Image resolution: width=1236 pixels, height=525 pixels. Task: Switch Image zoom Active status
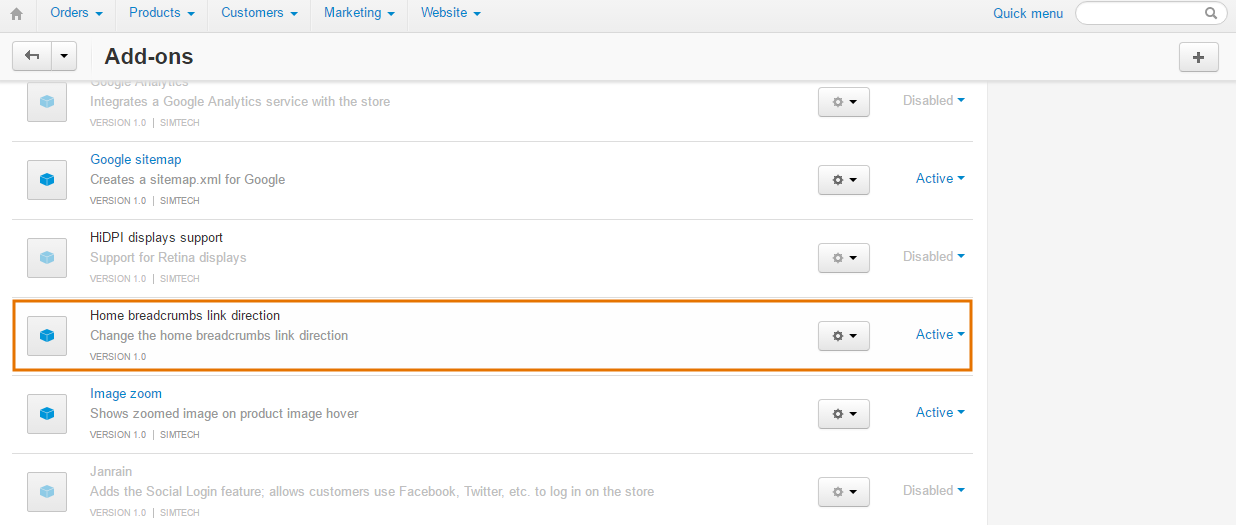pyautogui.click(x=940, y=412)
